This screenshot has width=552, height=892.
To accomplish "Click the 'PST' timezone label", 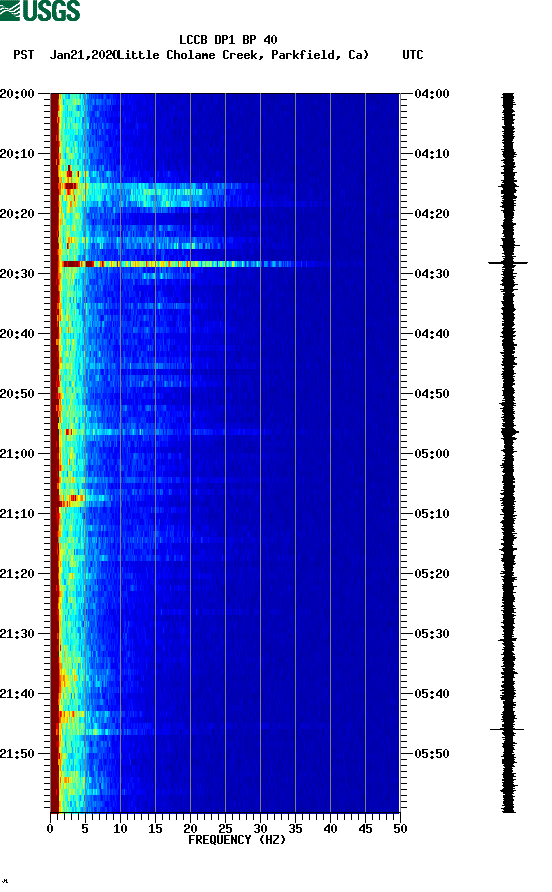I will coord(24,55).
